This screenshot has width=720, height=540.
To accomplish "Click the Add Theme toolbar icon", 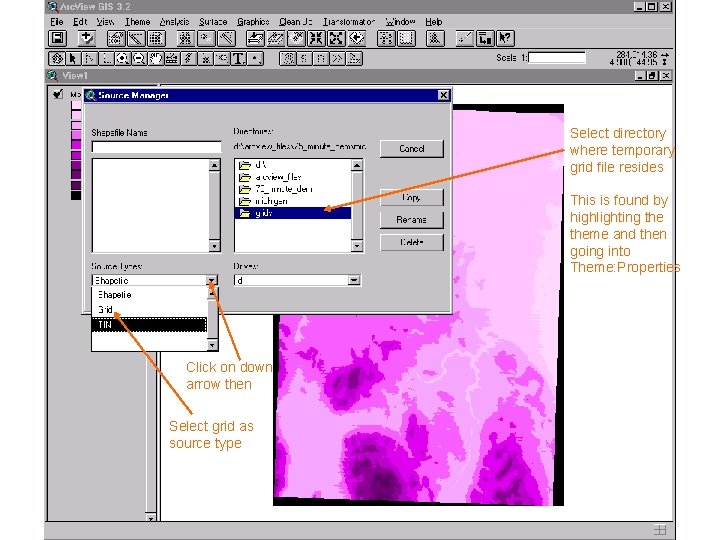I will tap(86, 38).
